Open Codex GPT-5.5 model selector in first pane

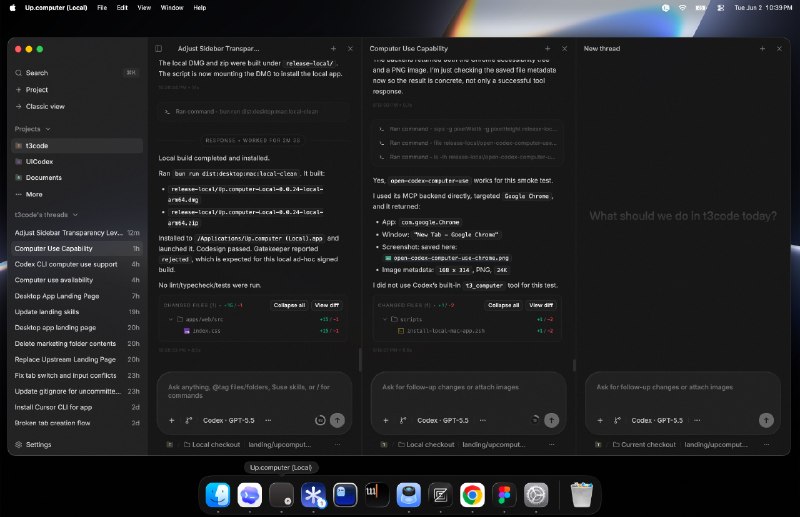coord(229,421)
